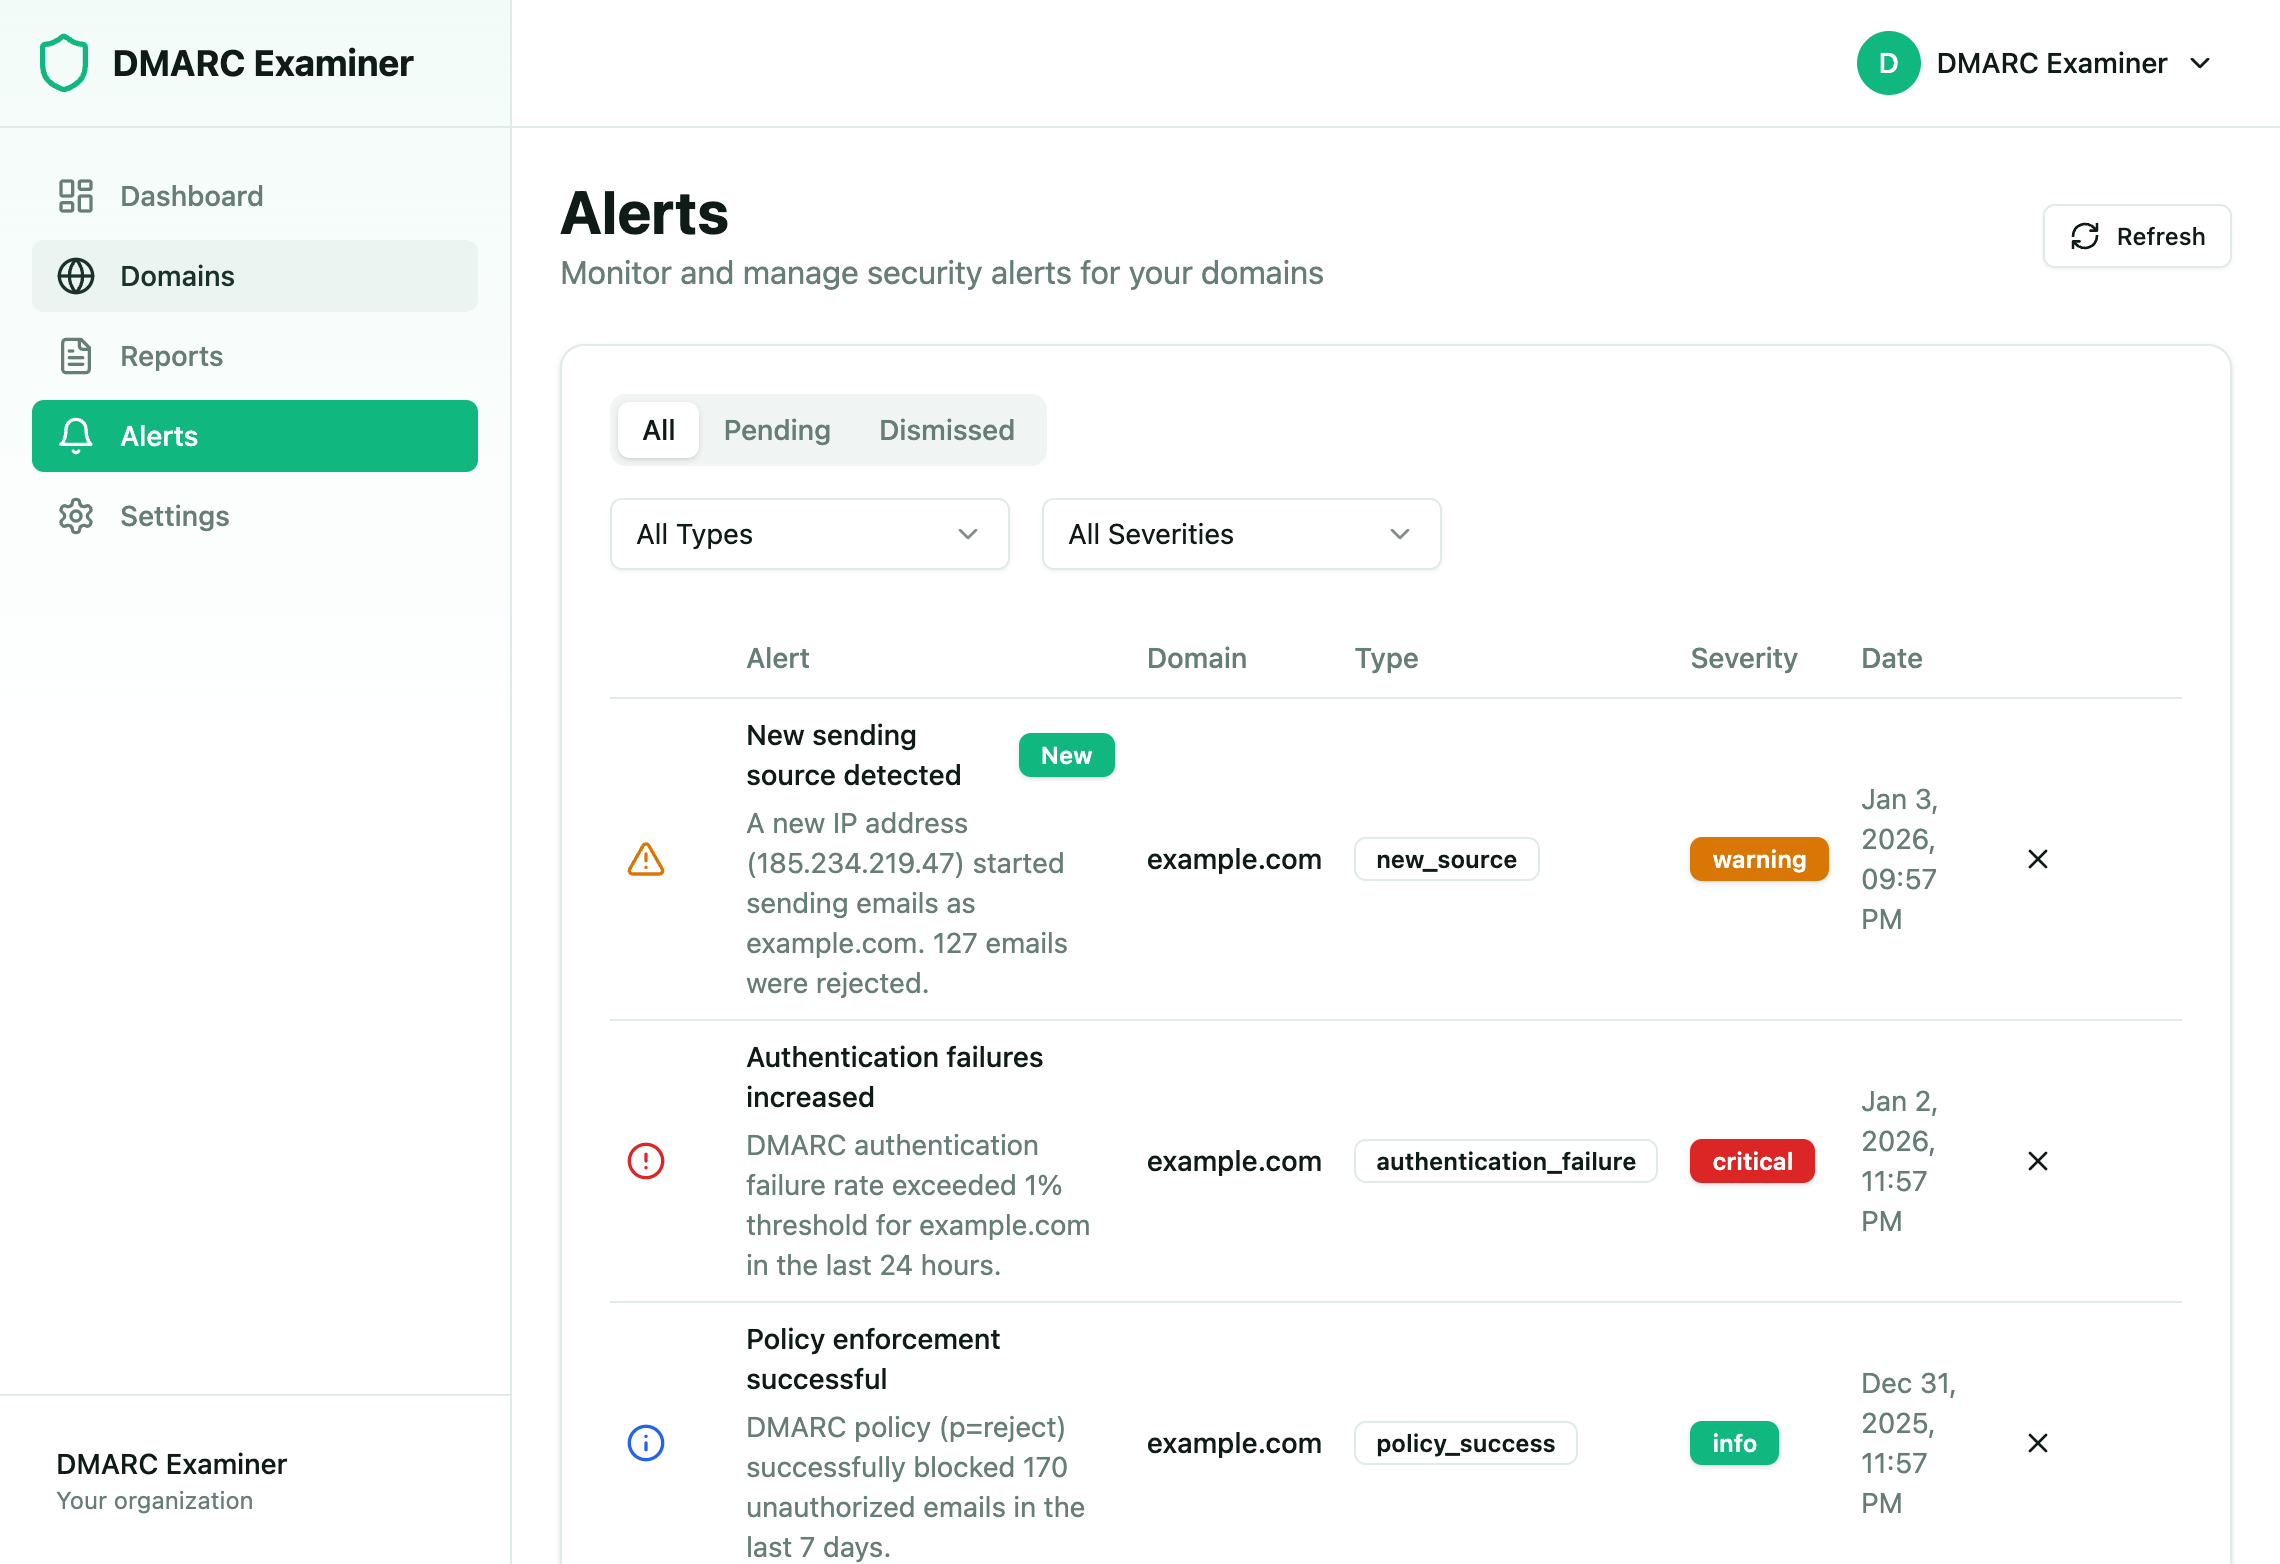The image size is (2280, 1564).
Task: Click the warning triangle on the new source alert
Action: pos(646,859)
